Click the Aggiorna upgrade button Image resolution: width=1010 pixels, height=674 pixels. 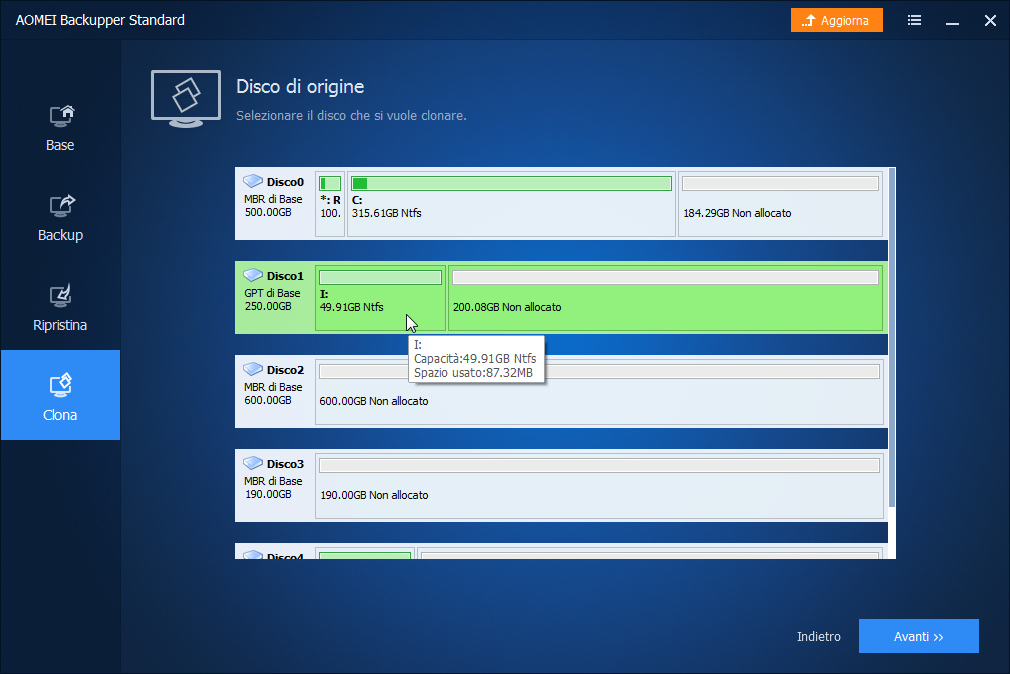tap(836, 20)
